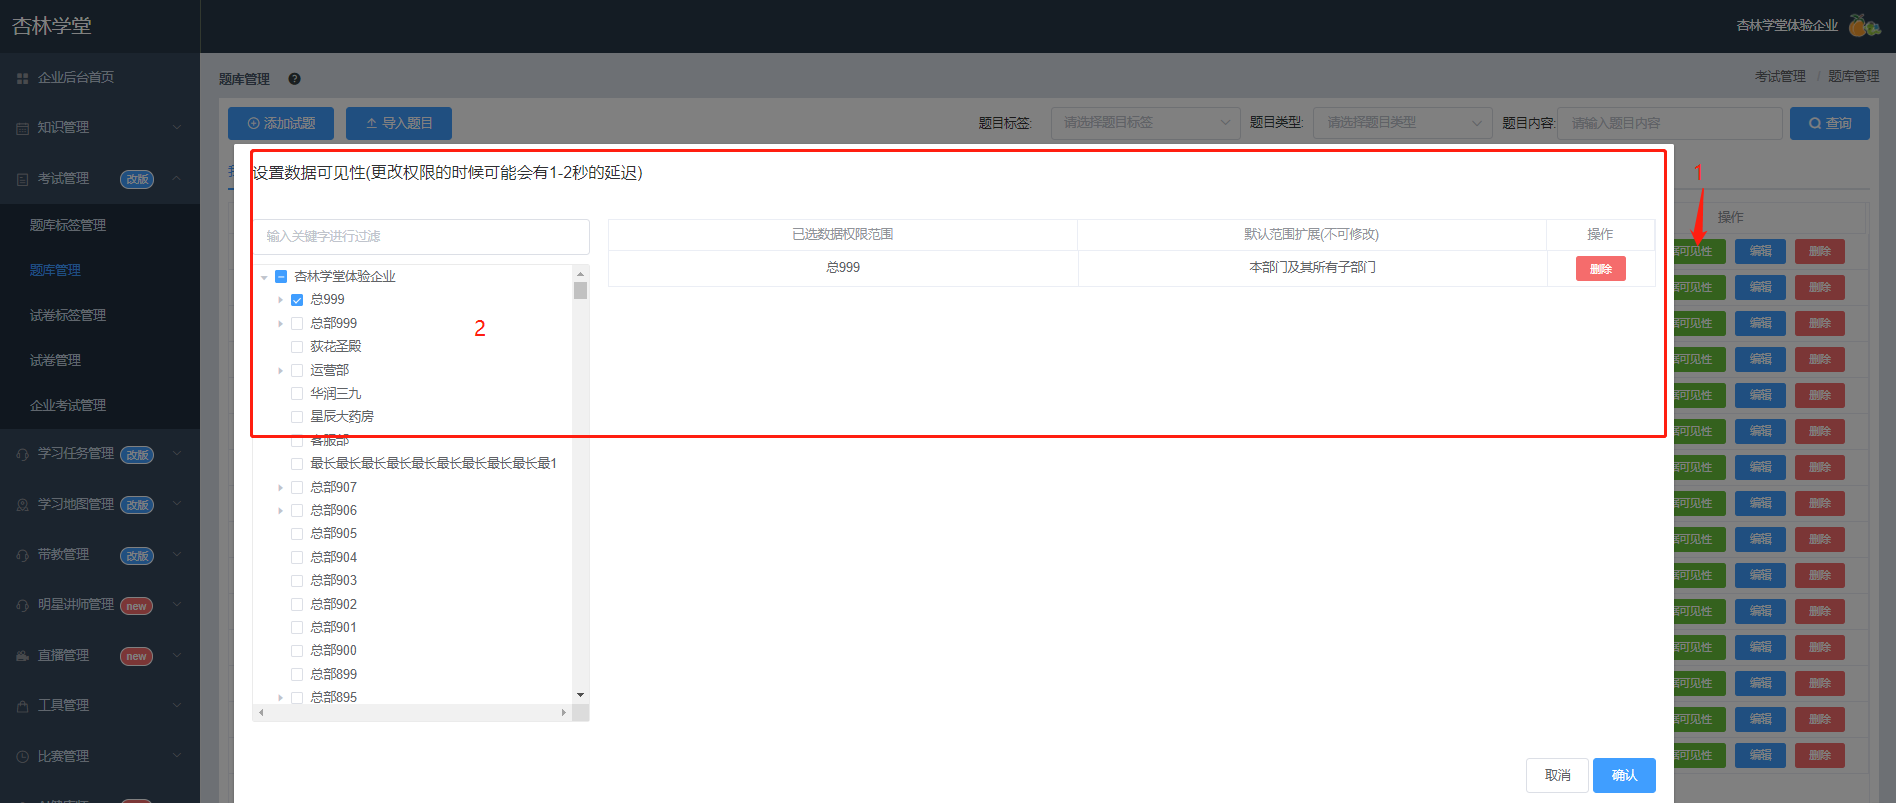Open 企业考试管理 in the sidebar

pos(68,405)
